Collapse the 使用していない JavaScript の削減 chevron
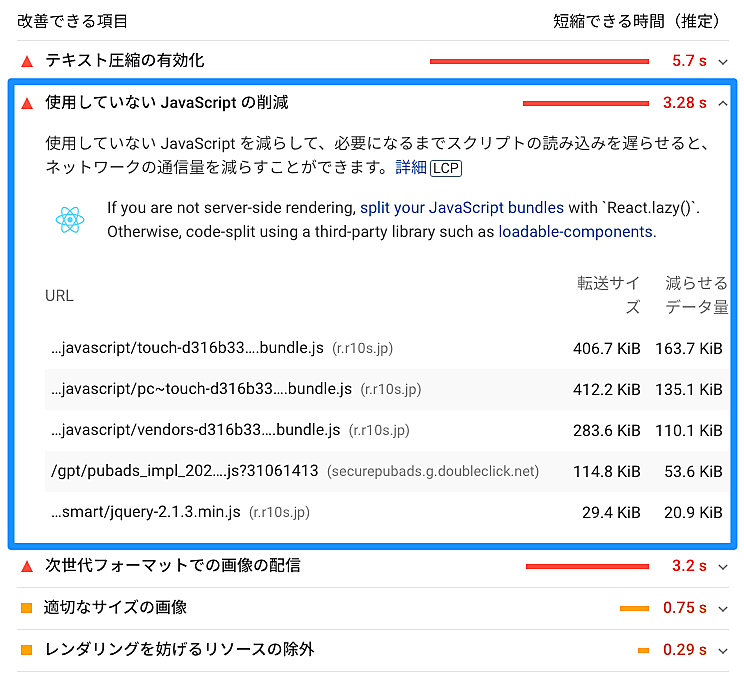Screen dimensions: 744x682 click(x=723, y=103)
